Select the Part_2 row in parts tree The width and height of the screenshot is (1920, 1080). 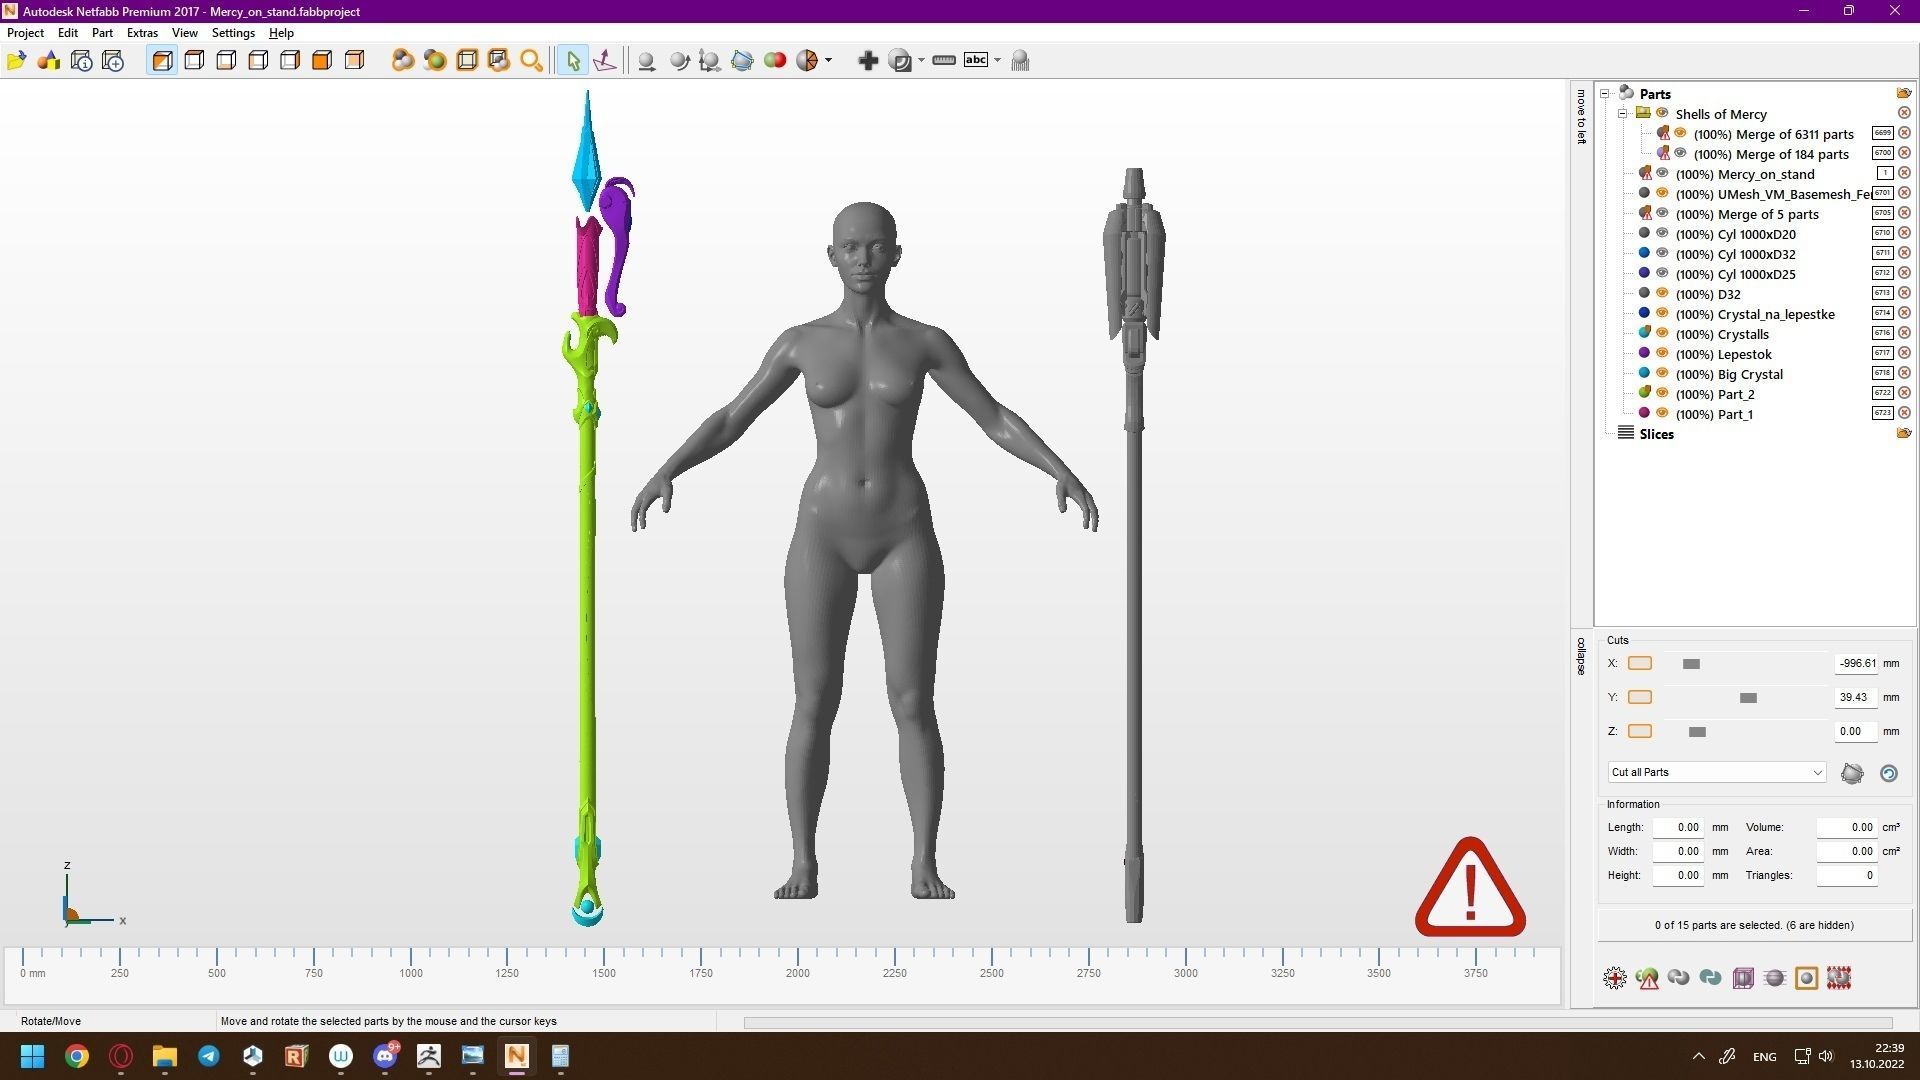click(1714, 394)
